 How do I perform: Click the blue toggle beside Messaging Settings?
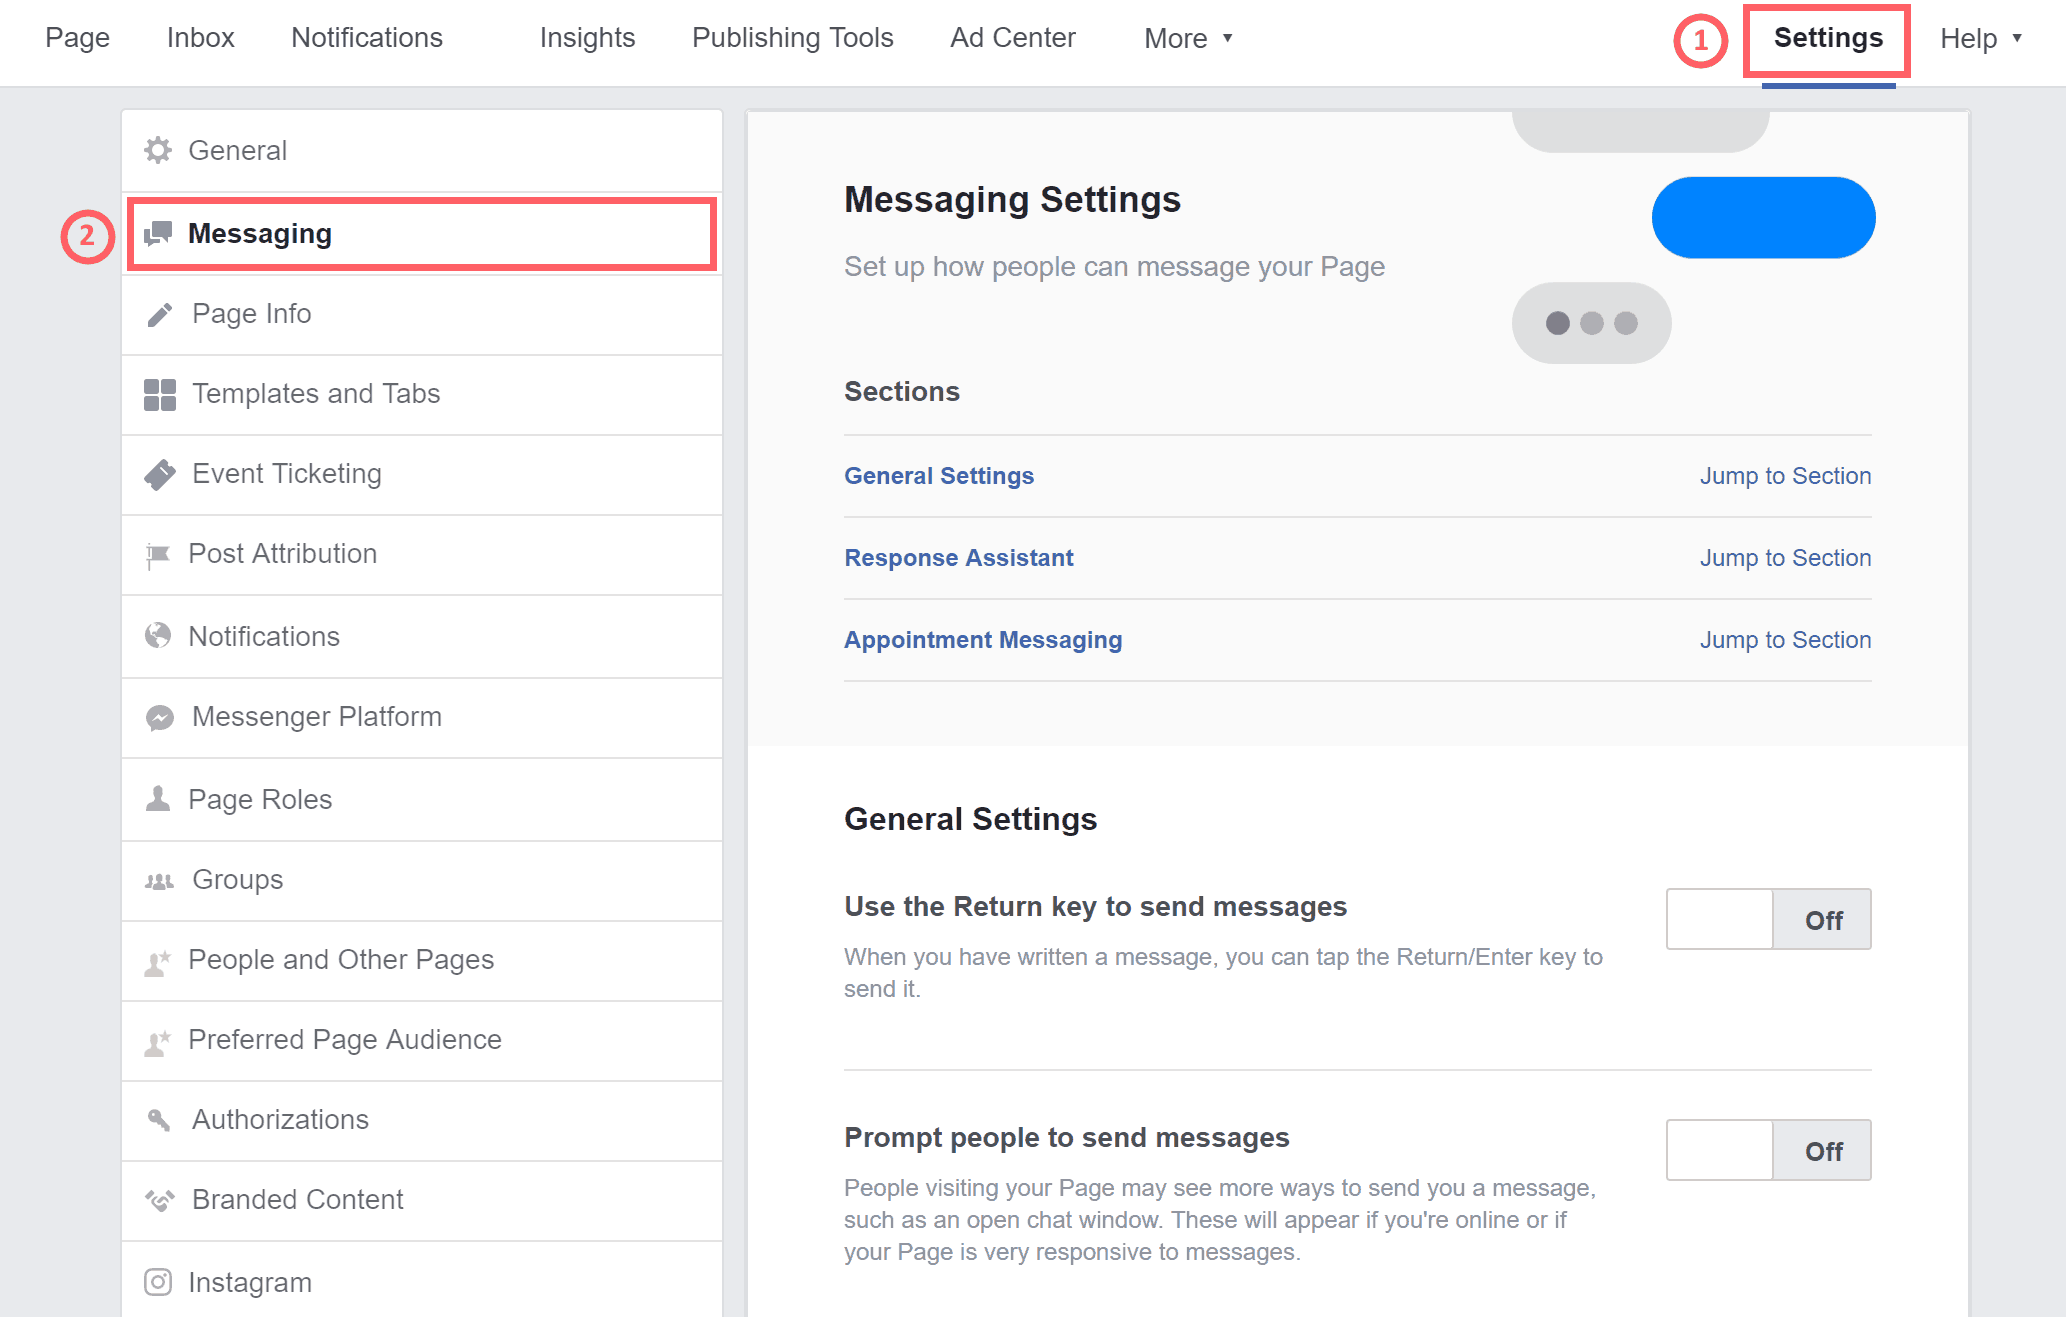point(1763,217)
